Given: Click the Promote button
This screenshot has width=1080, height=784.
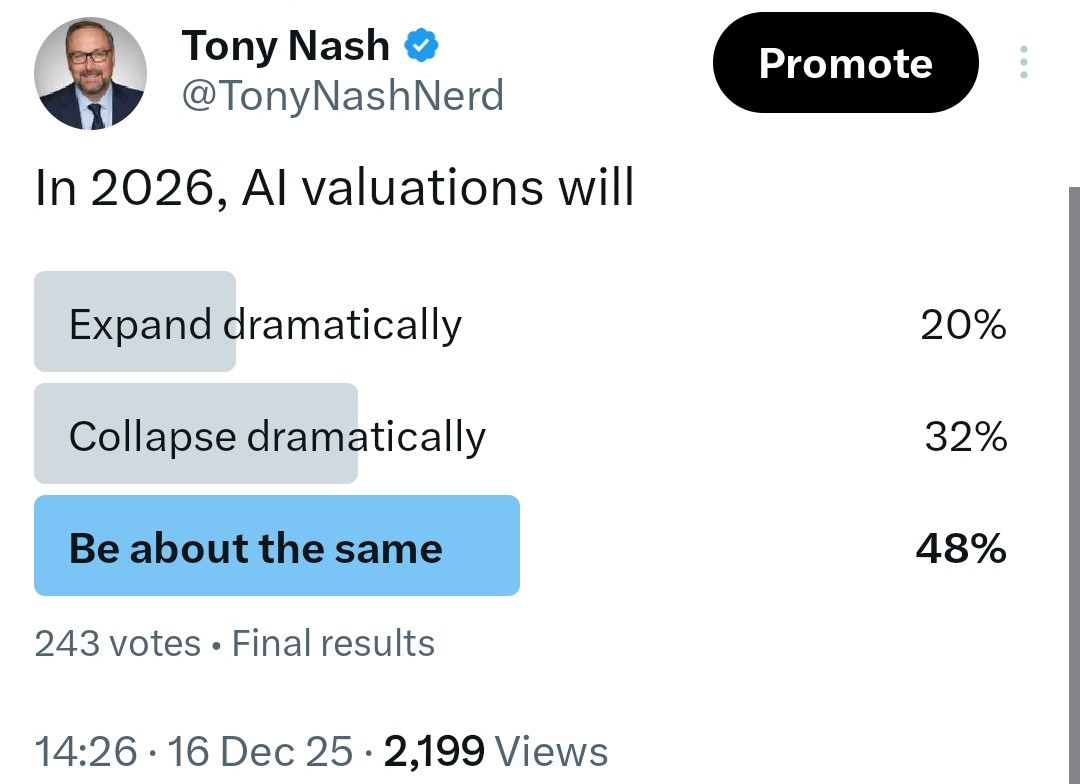Looking at the screenshot, I should click(845, 63).
